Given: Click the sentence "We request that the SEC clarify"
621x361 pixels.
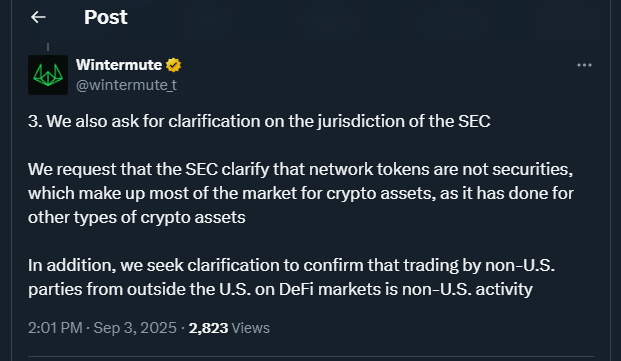Looking at the screenshot, I should pyautogui.click(x=301, y=193).
